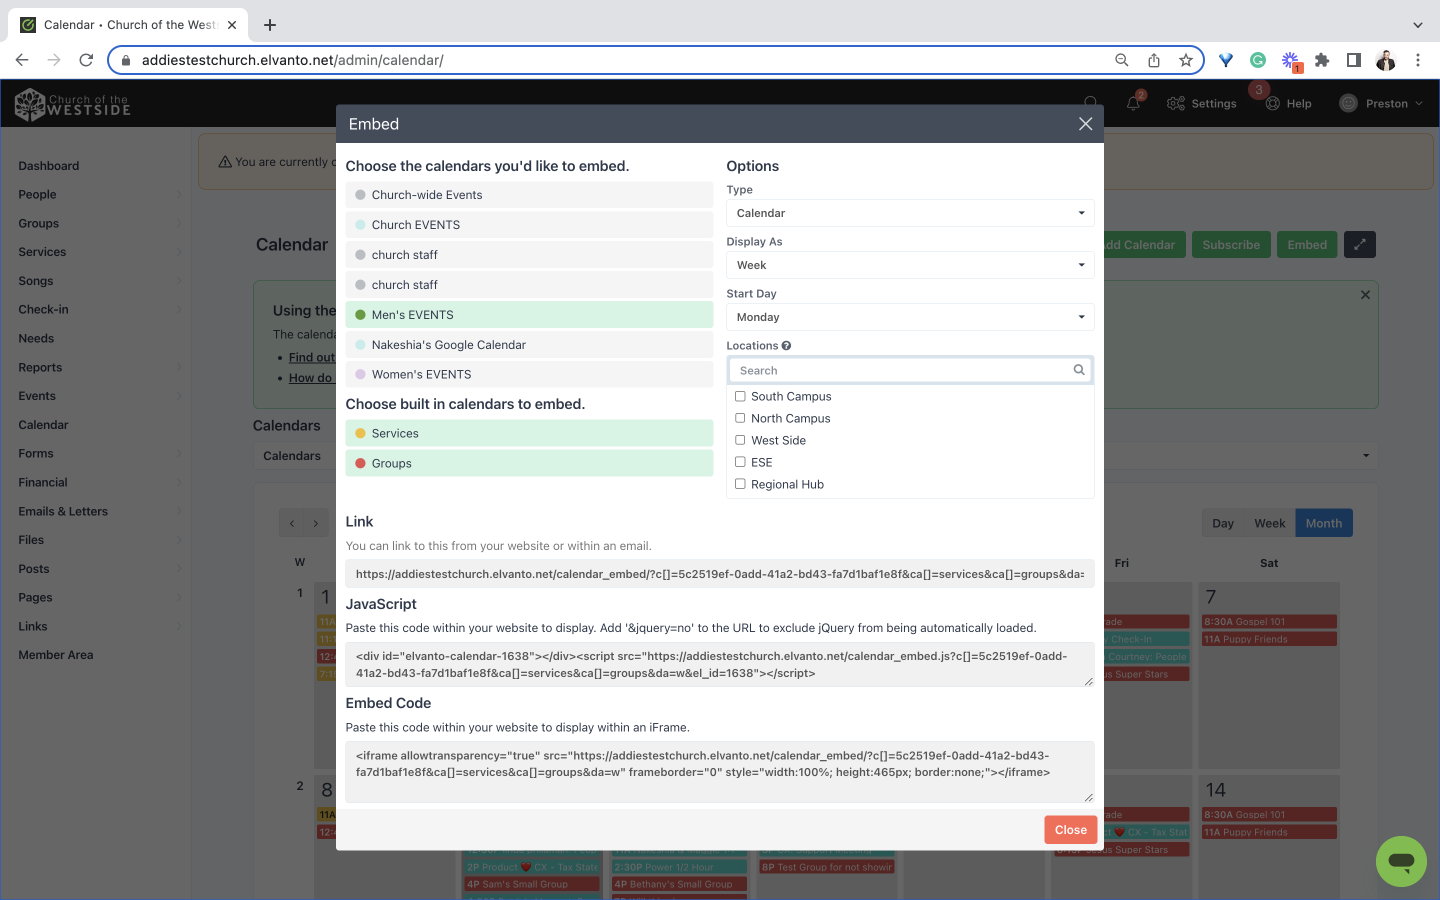
Task: Click inside the JavaScript code box
Action: pyautogui.click(x=720, y=664)
